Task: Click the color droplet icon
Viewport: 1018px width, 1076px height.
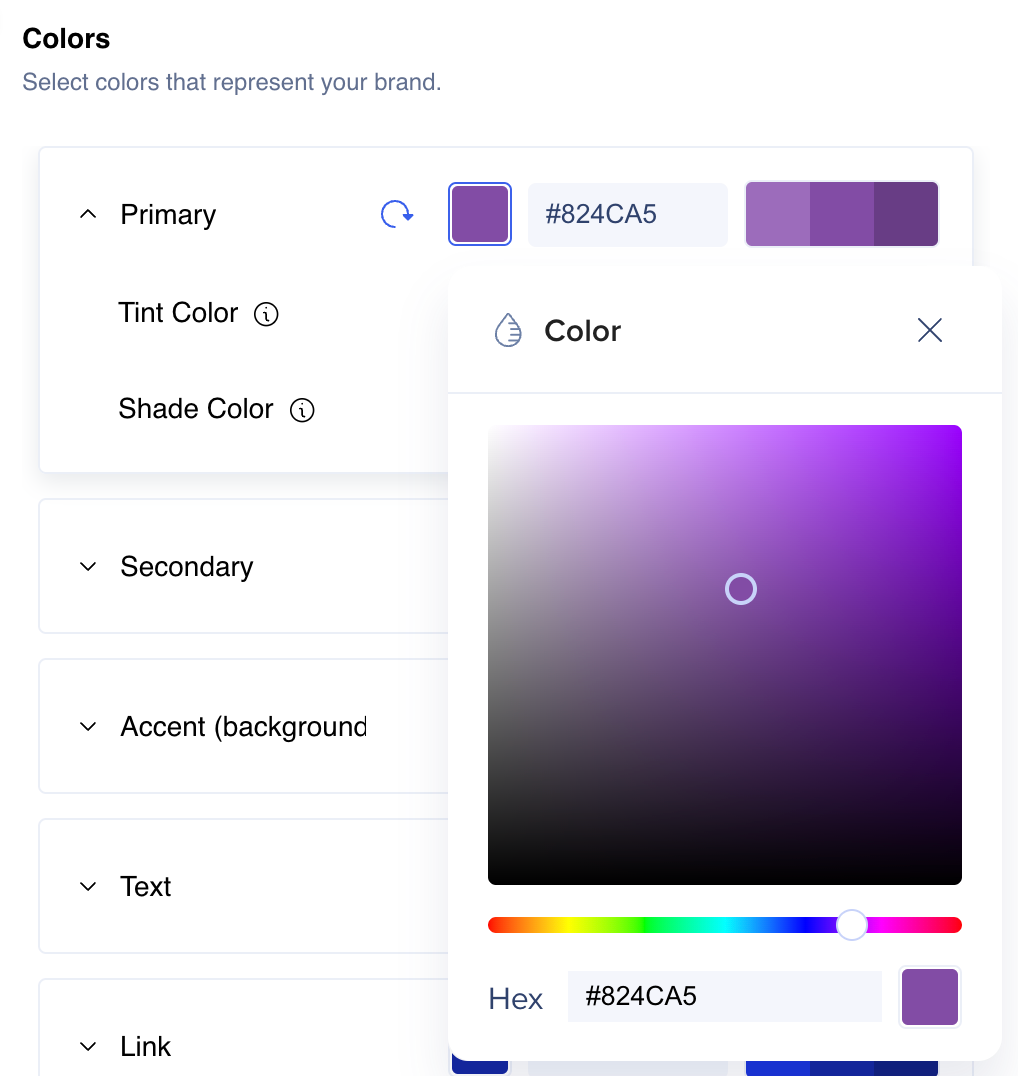Action: (x=508, y=330)
